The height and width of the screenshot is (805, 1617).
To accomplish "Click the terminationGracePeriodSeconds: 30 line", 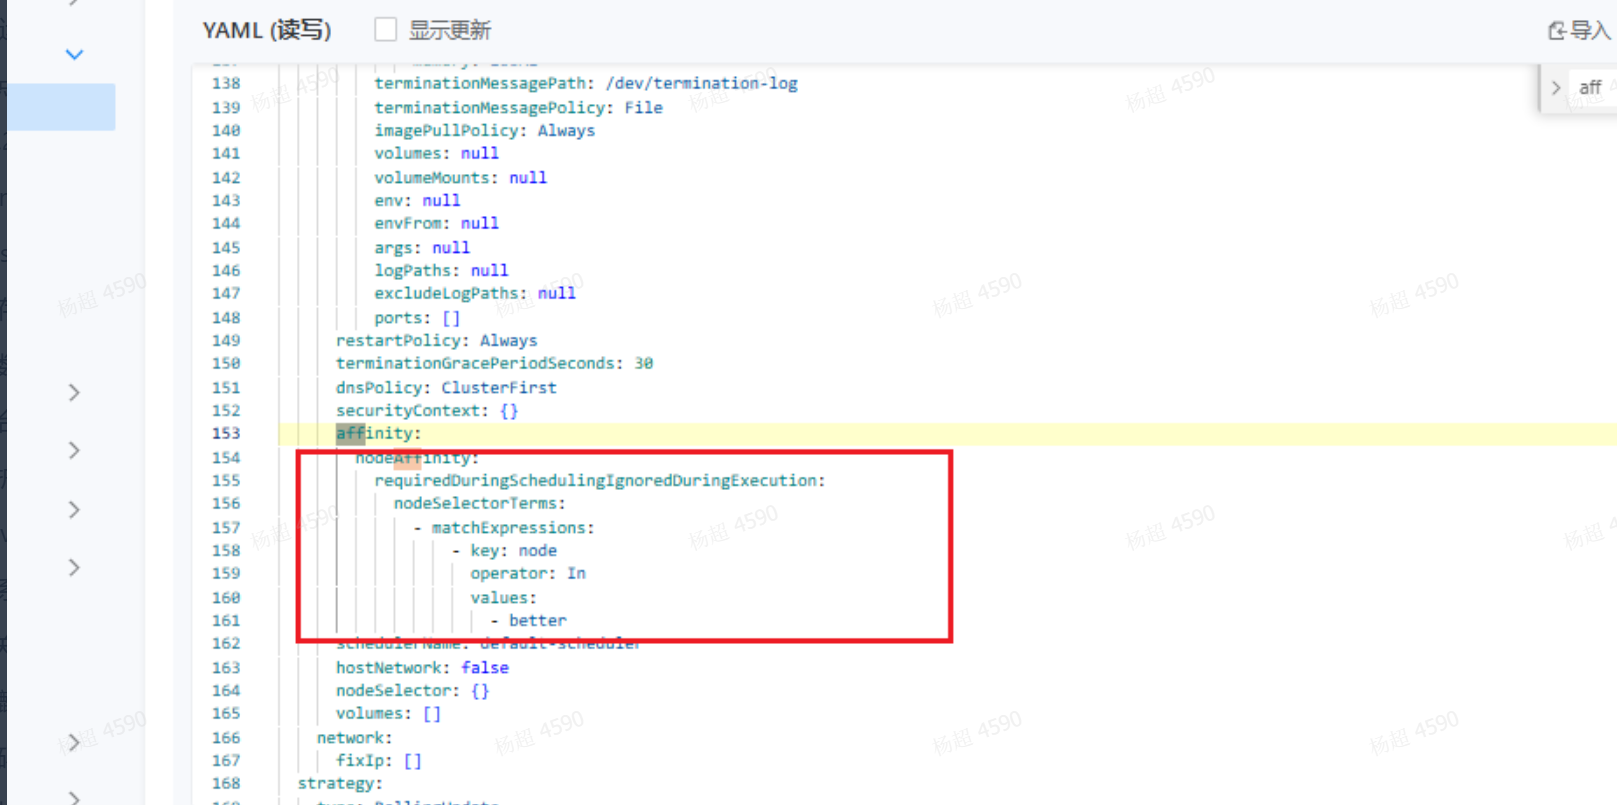I will coord(494,364).
